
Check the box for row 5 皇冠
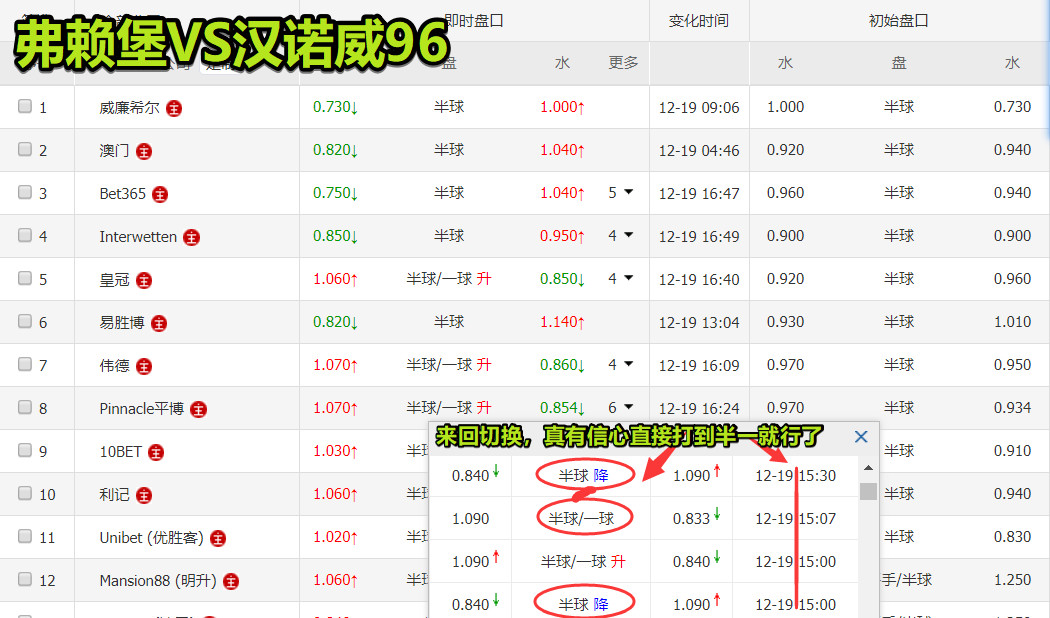tap(25, 279)
